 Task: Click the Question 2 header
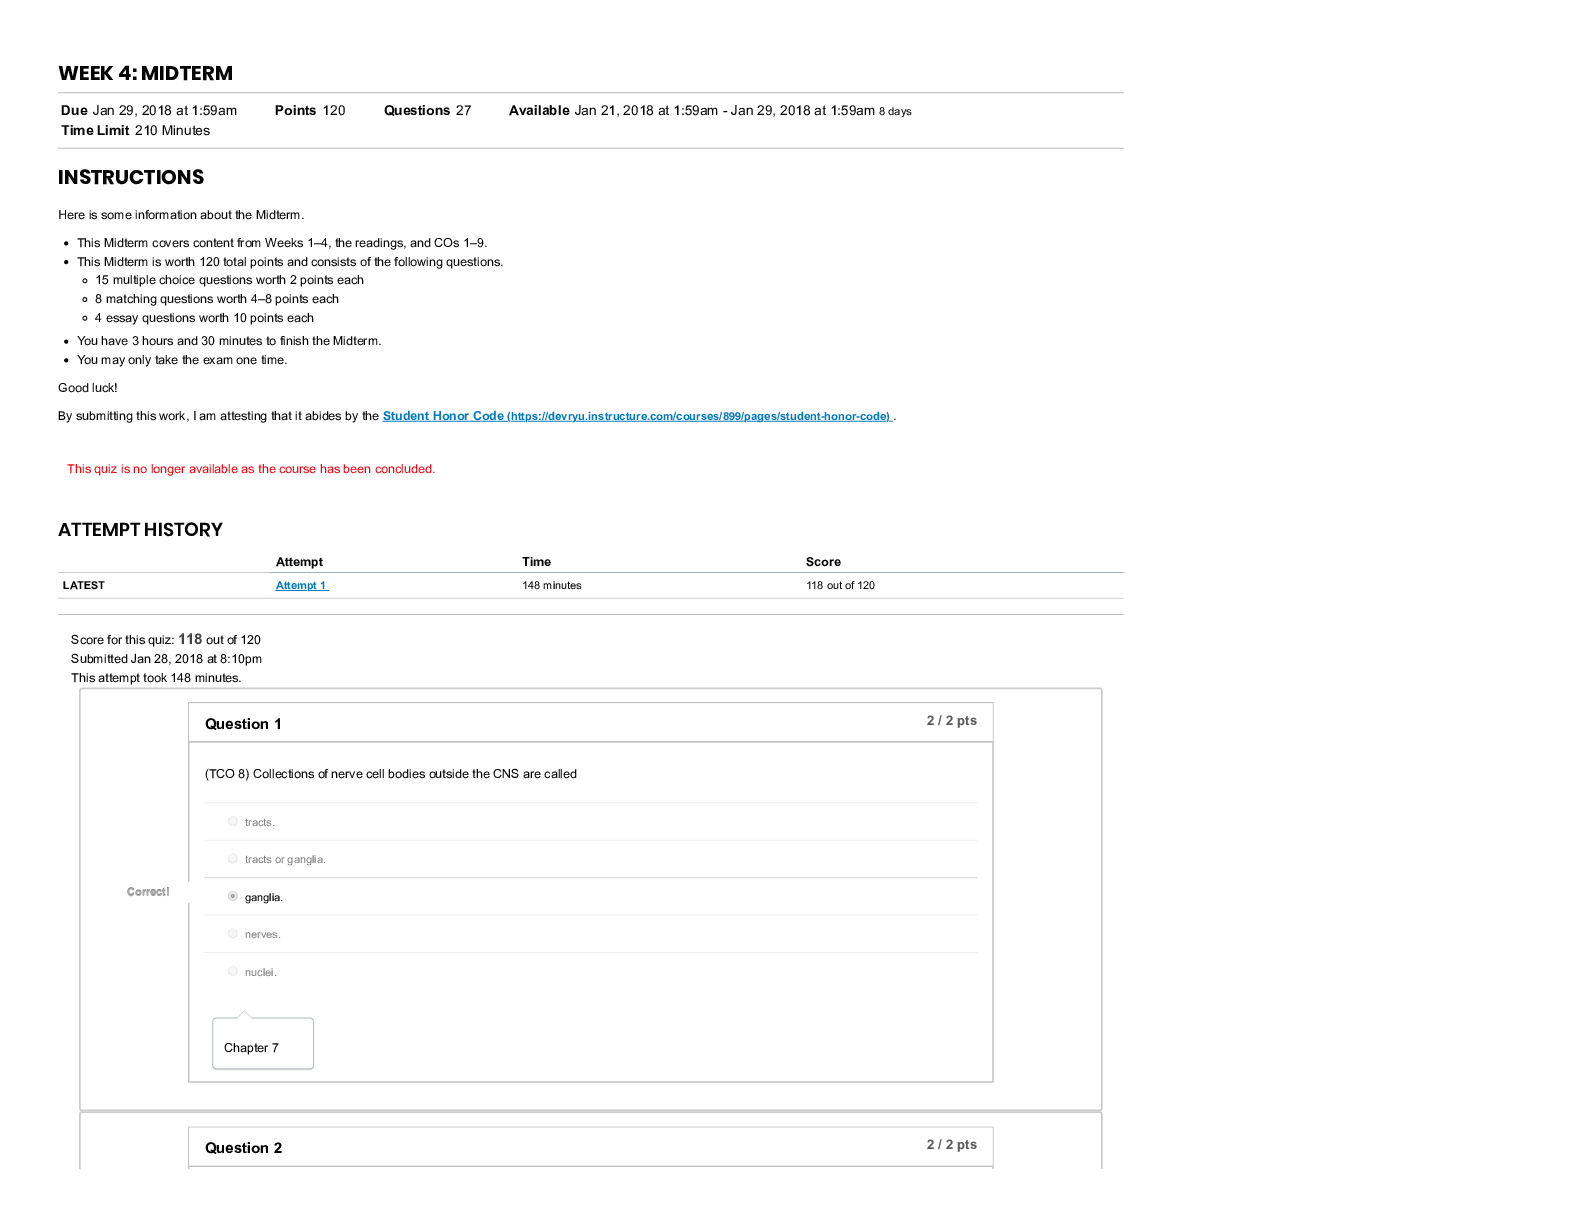[x=243, y=1148]
